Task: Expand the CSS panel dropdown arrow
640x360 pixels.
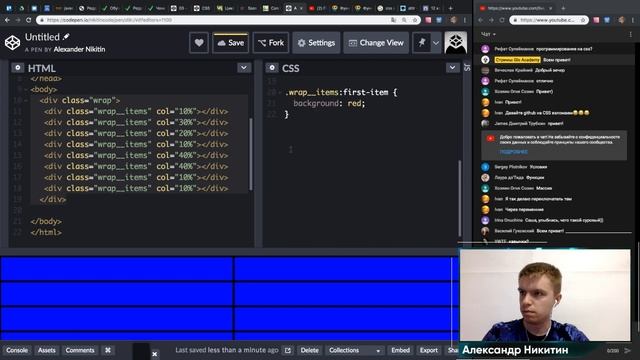Action: pos(452,68)
